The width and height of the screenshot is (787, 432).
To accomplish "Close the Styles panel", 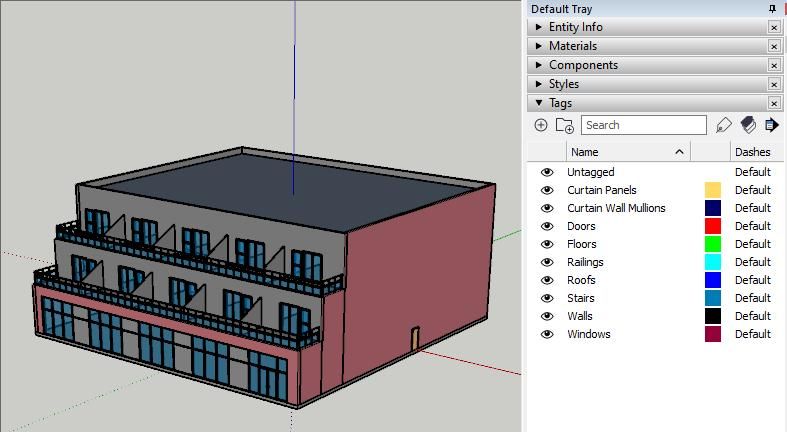I will point(774,85).
